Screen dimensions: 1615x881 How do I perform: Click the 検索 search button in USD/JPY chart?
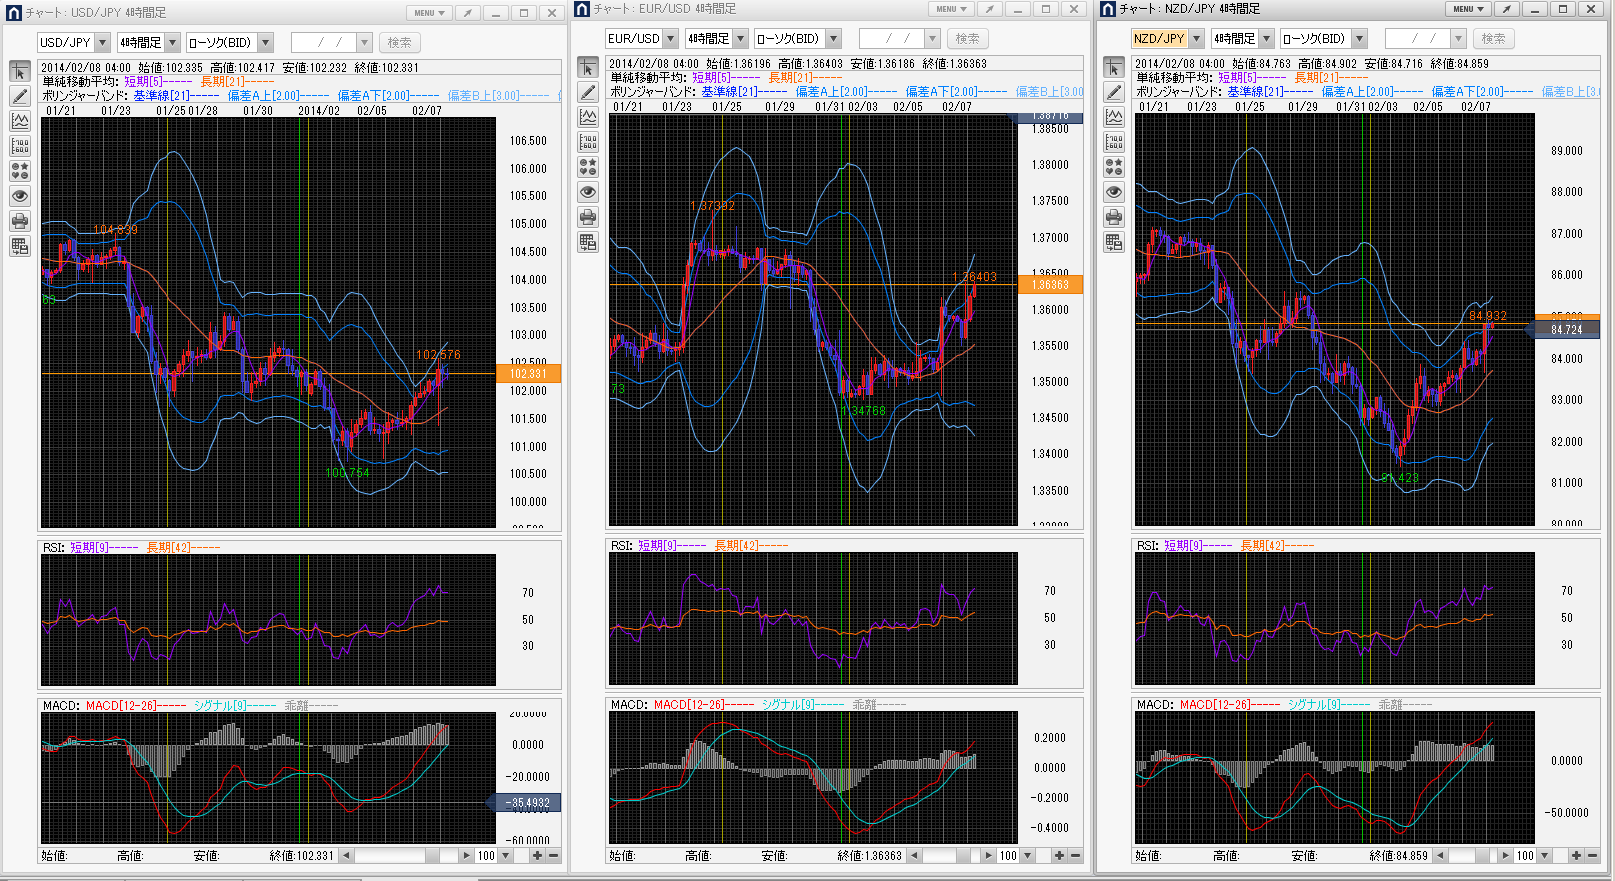pyautogui.click(x=399, y=43)
